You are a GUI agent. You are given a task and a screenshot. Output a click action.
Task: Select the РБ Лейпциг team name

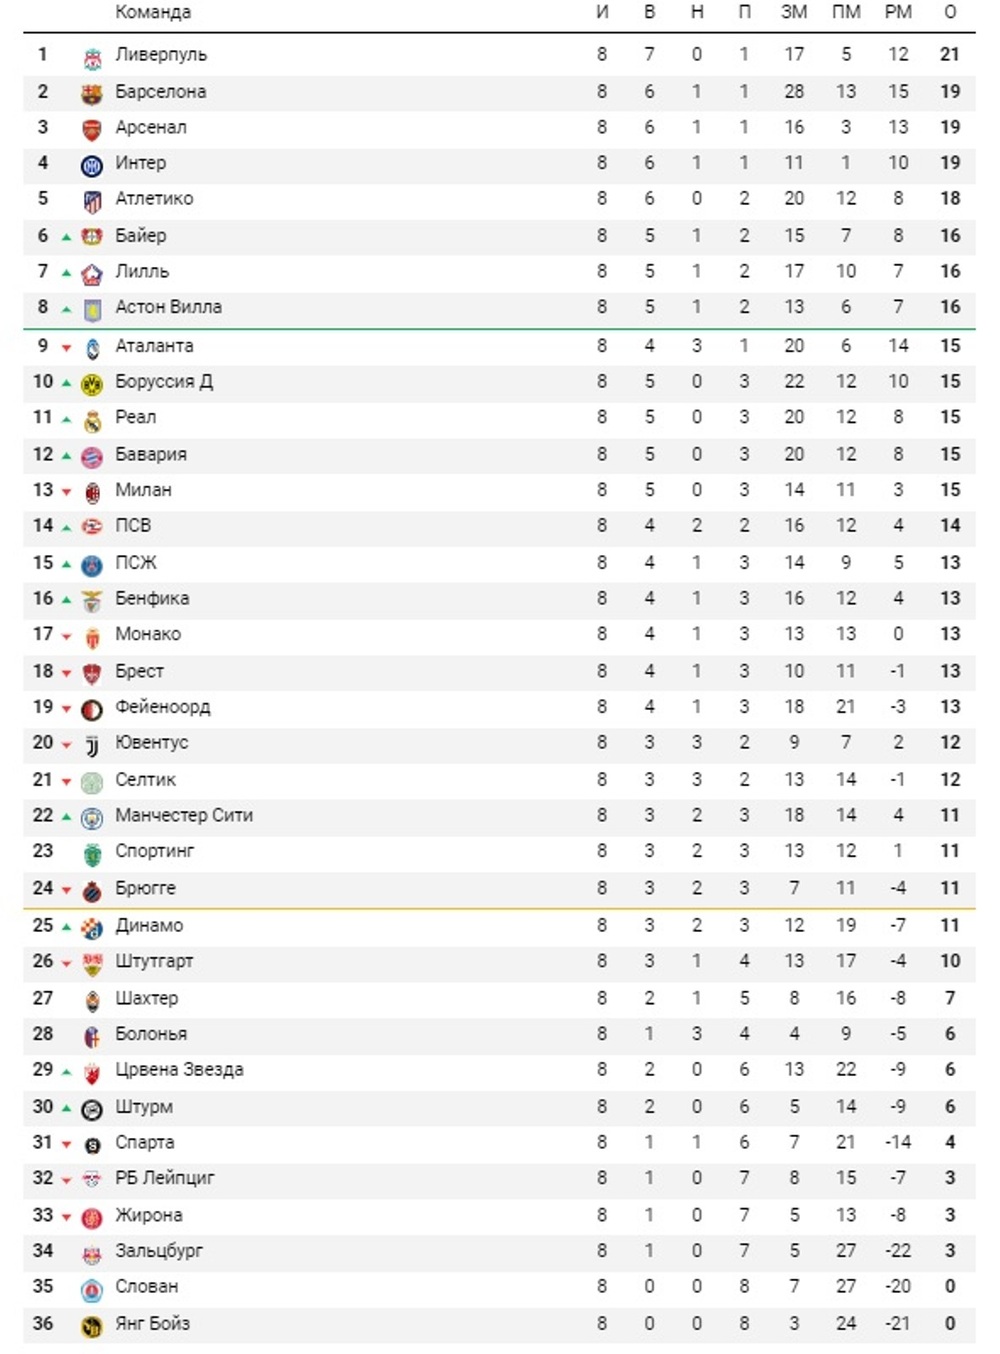165,1178
